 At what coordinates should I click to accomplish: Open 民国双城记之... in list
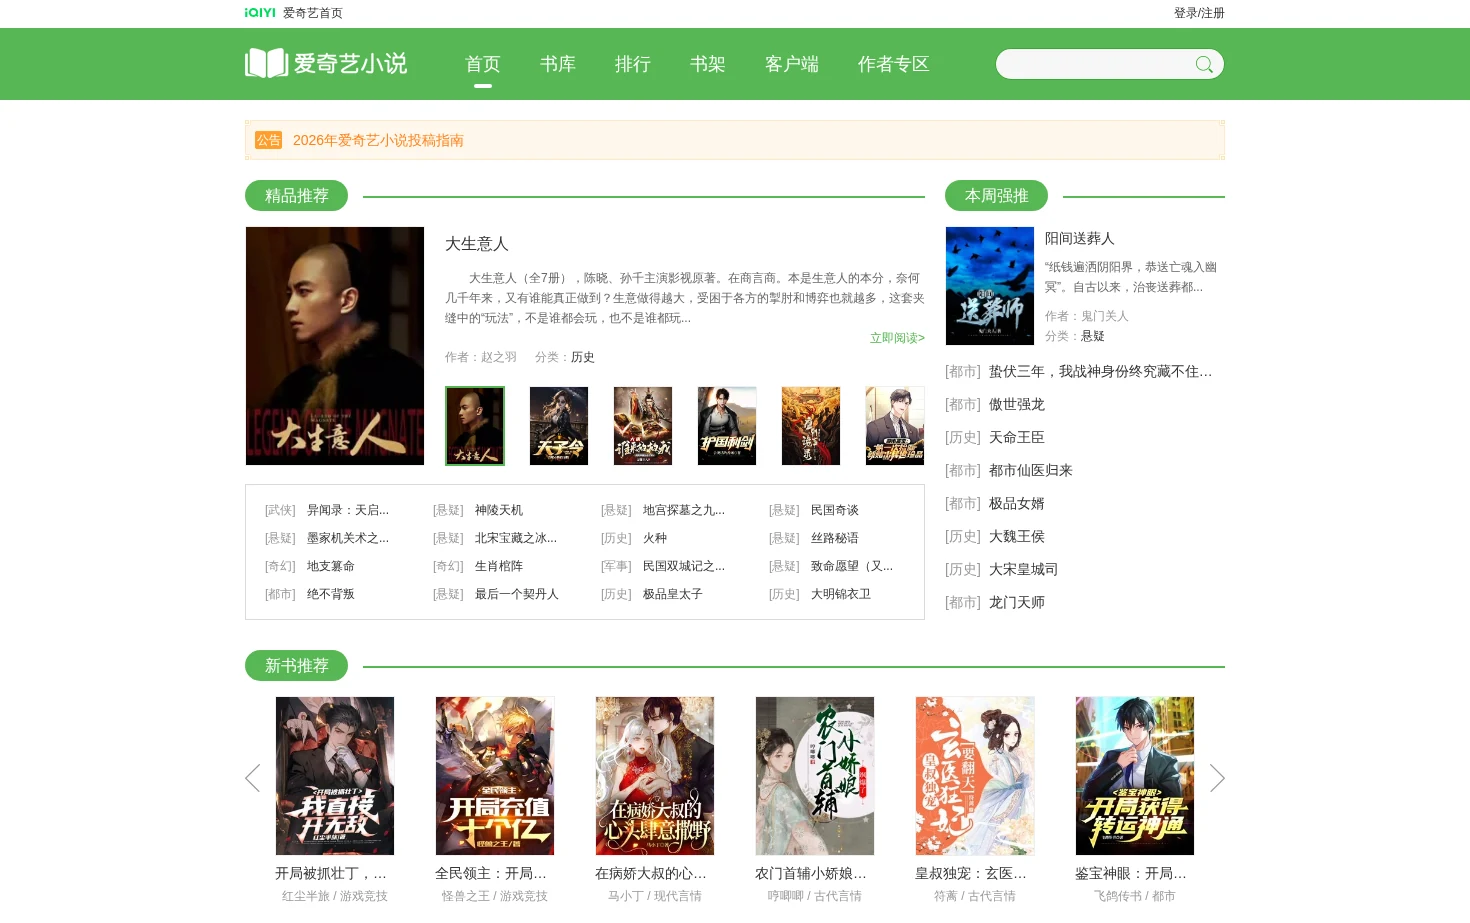click(x=684, y=566)
